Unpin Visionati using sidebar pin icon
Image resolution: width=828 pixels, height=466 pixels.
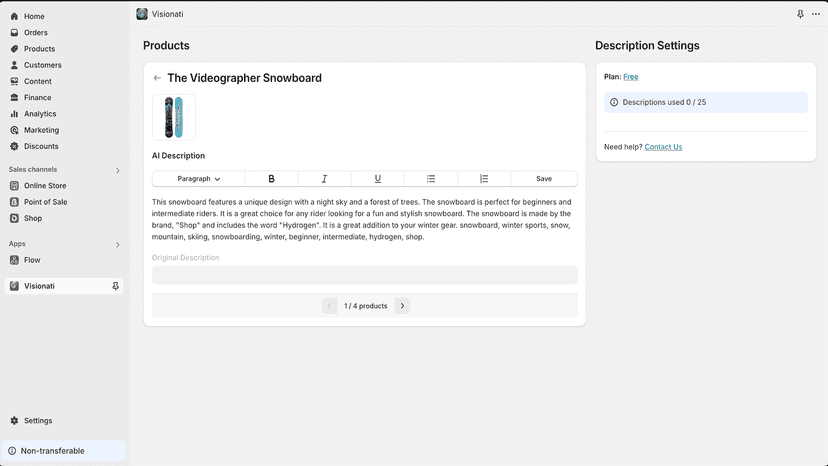tap(115, 286)
